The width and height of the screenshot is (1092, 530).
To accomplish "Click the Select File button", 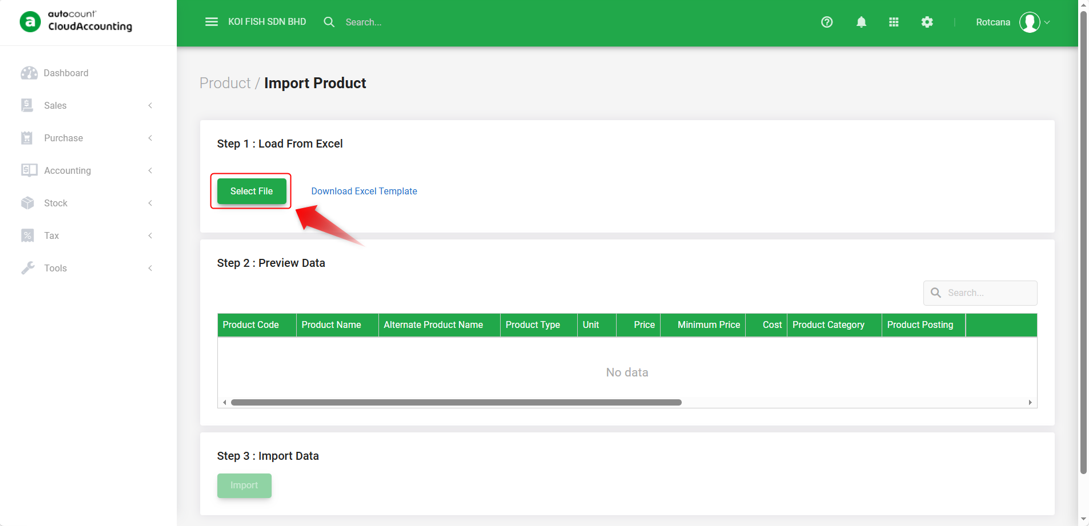I will [251, 191].
